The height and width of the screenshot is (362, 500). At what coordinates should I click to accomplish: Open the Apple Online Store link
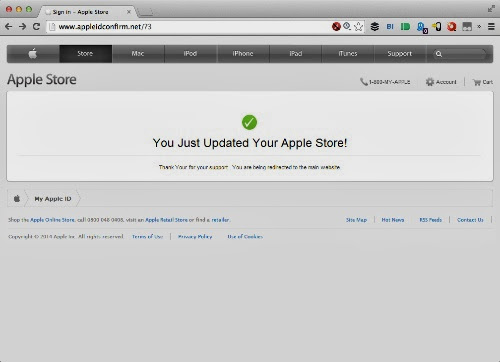(x=52, y=220)
